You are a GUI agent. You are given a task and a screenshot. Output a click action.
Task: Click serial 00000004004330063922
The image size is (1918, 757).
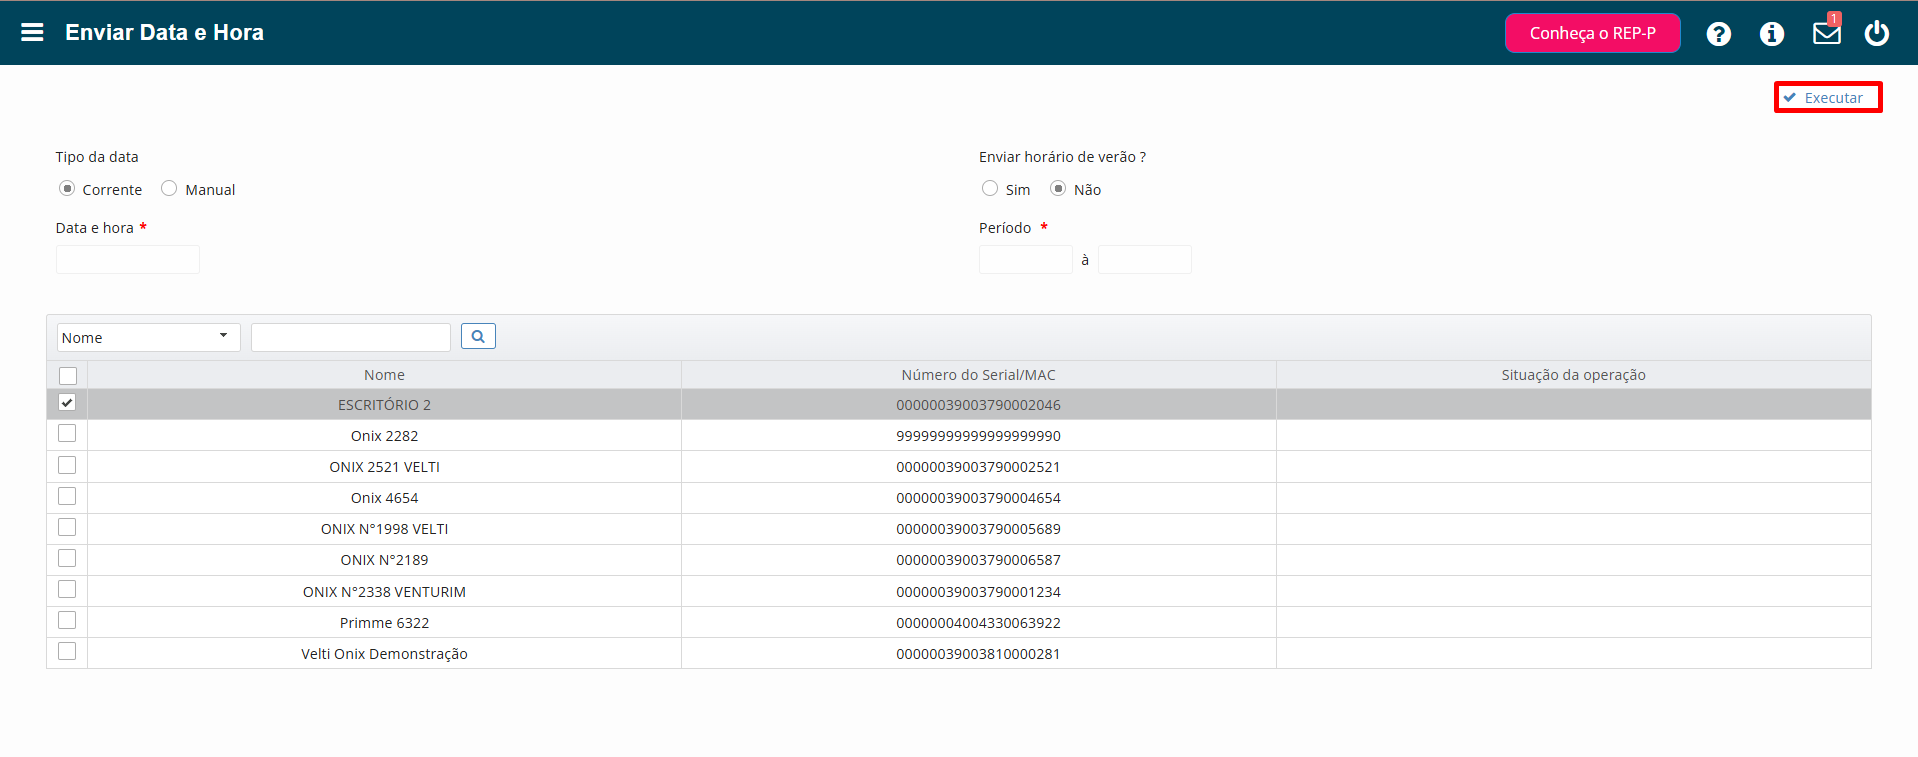(978, 623)
